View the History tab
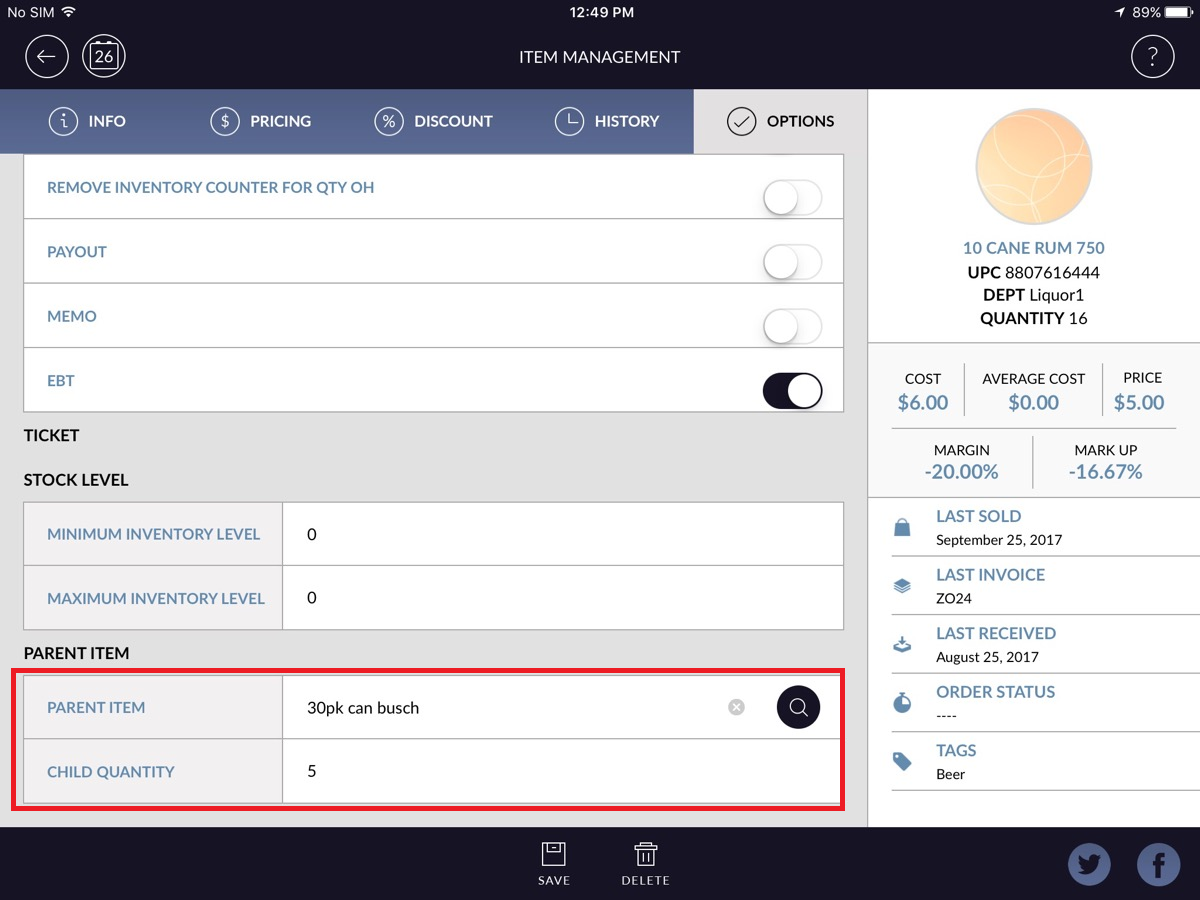This screenshot has height=900, width=1200. (607, 121)
